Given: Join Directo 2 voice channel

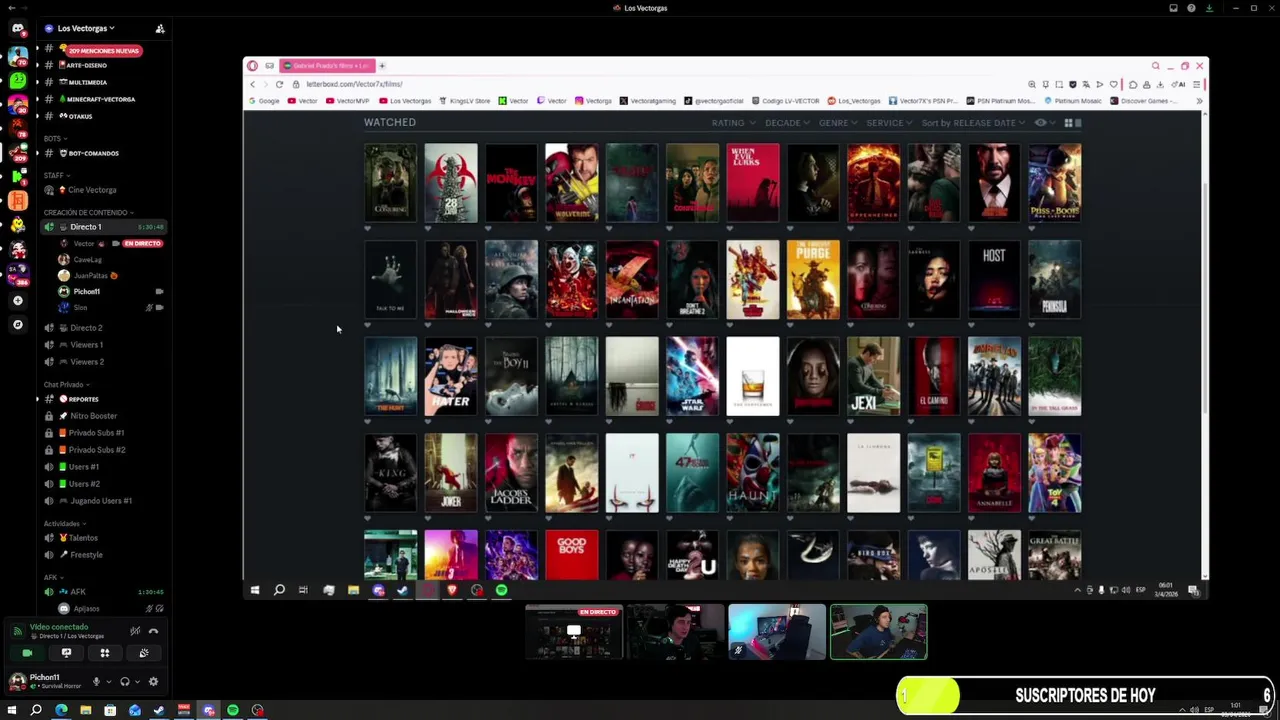Looking at the screenshot, I should [104, 328].
